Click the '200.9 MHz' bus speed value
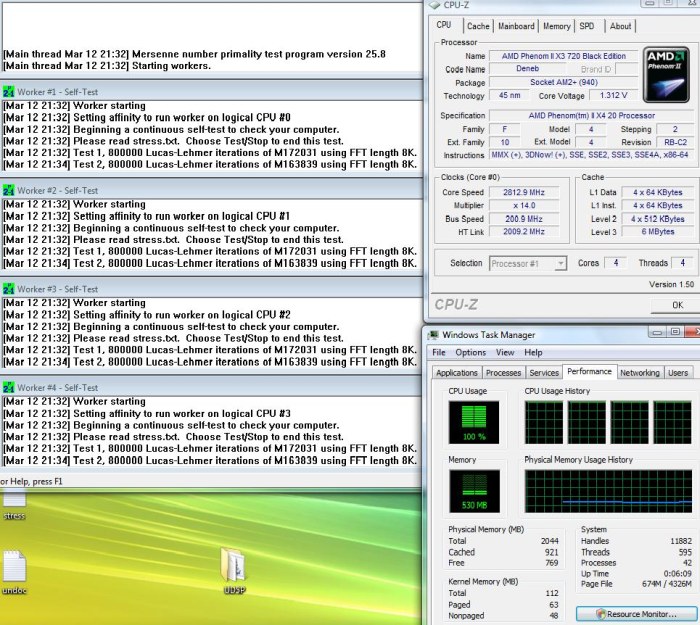Viewport: 700px width, 625px height. 524,219
